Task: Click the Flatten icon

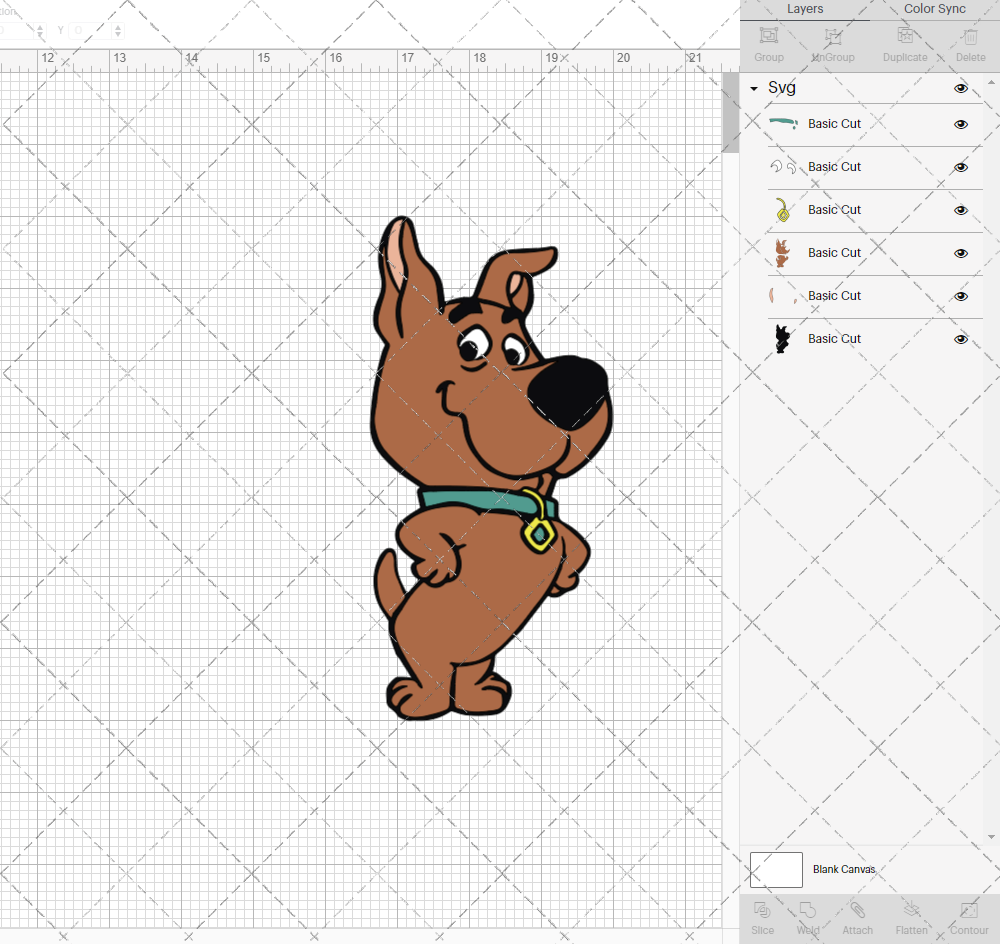Action: [x=911, y=916]
